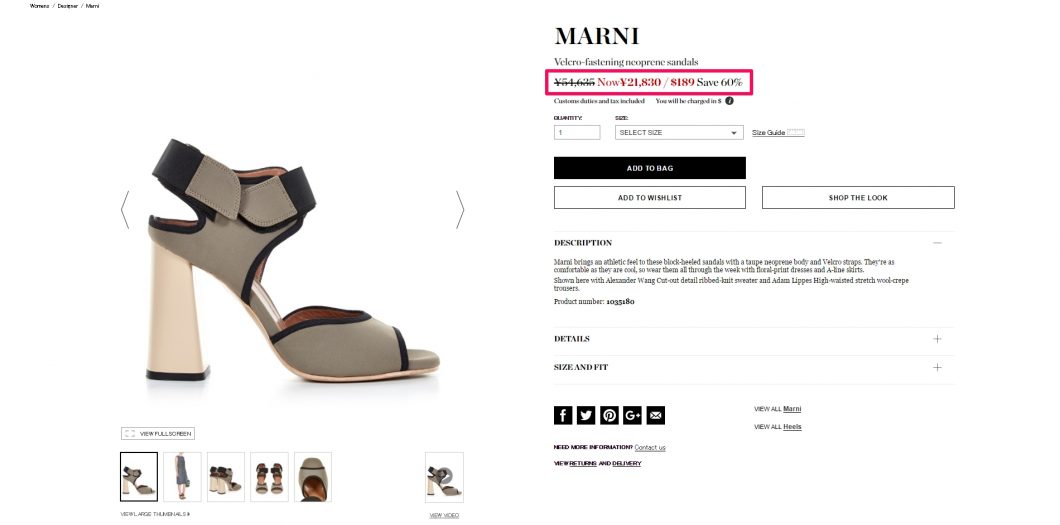This screenshot has height=525, width=1060.
Task: Open Shop The Look
Action: (858, 198)
